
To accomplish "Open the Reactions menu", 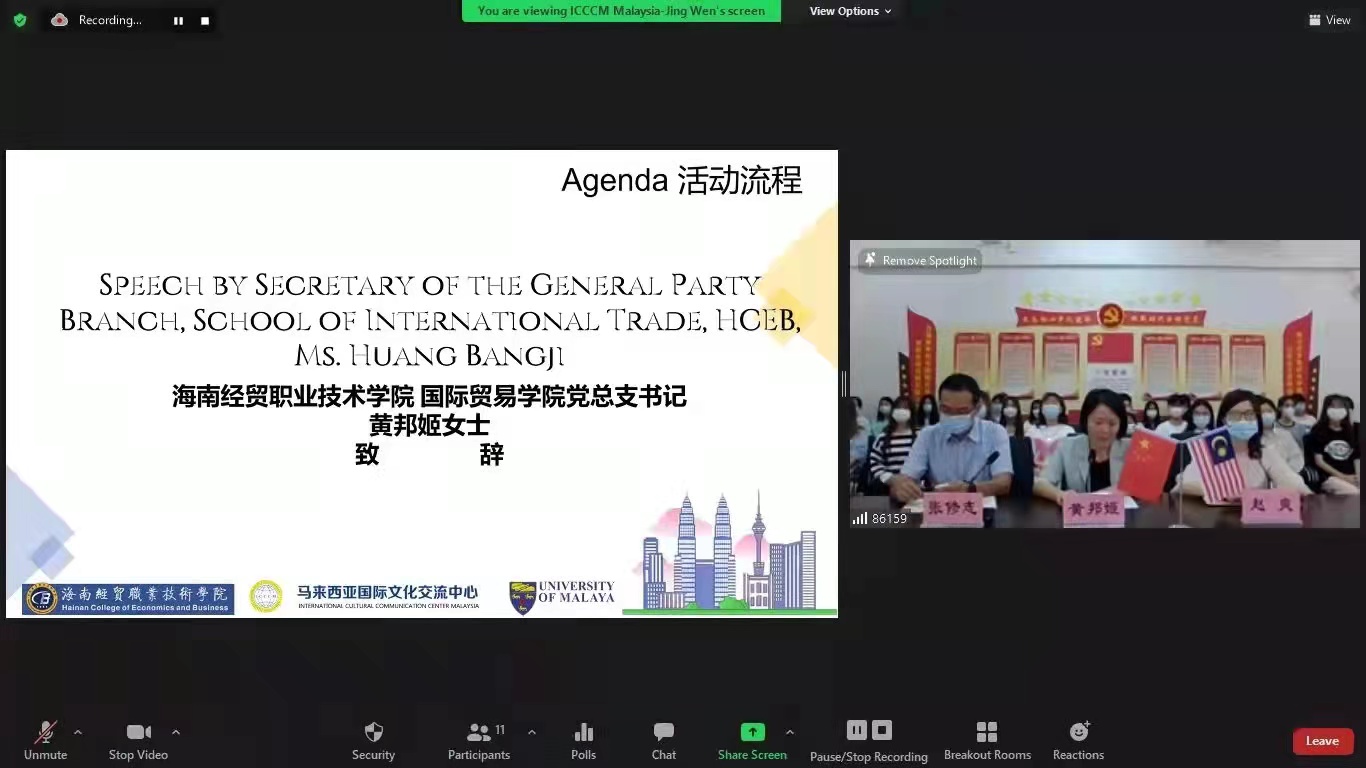I will point(1078,740).
